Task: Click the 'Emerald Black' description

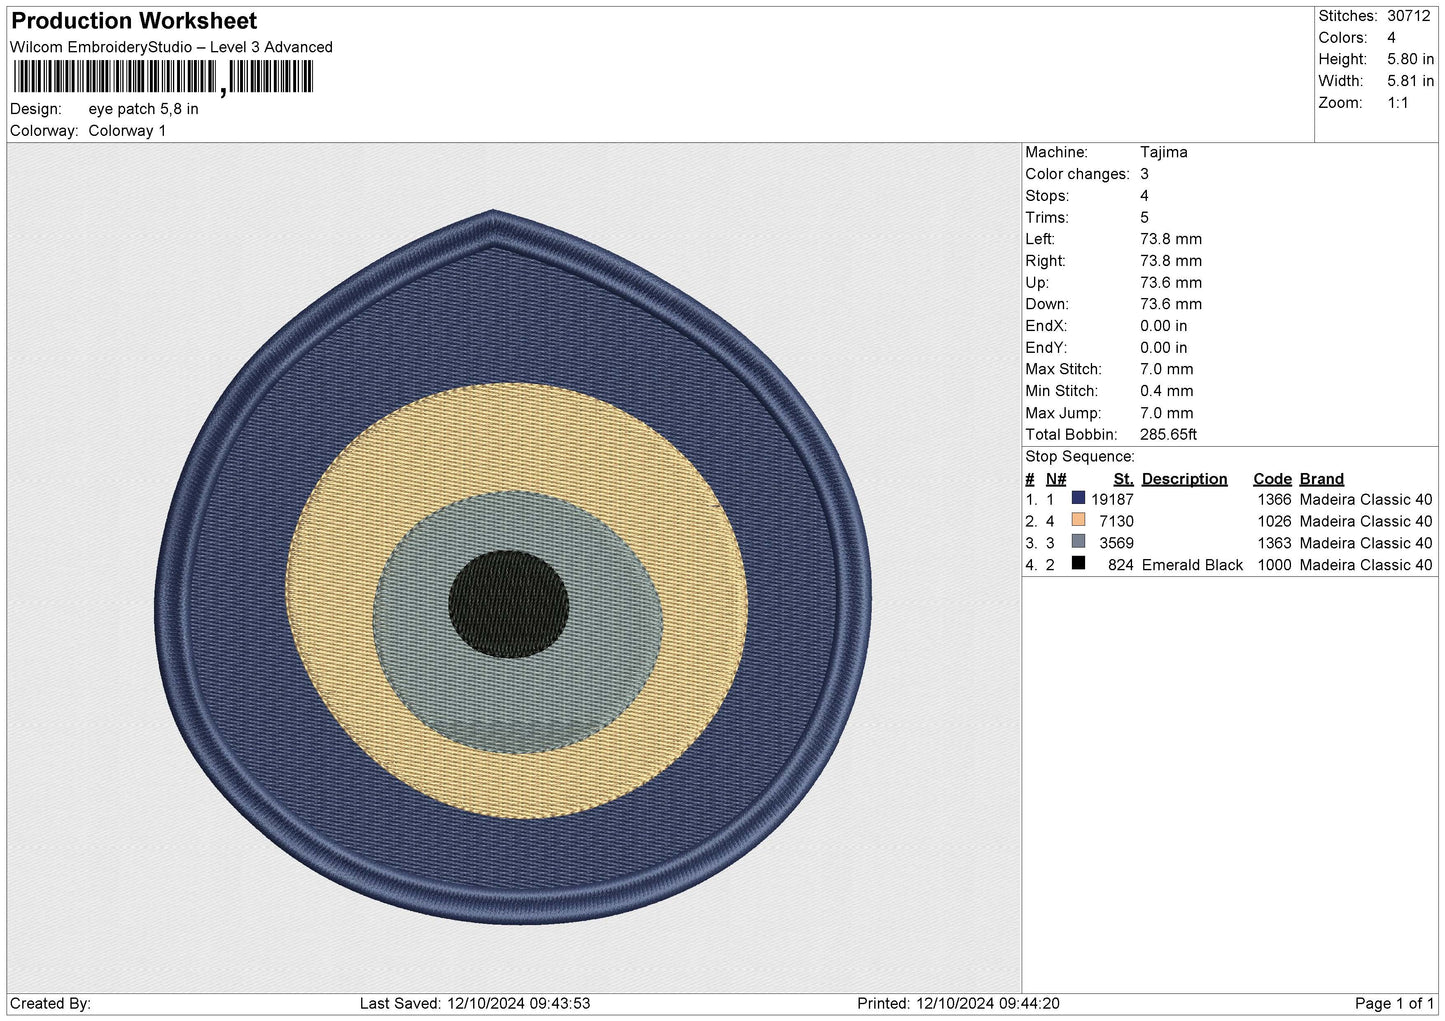Action: tap(1192, 565)
